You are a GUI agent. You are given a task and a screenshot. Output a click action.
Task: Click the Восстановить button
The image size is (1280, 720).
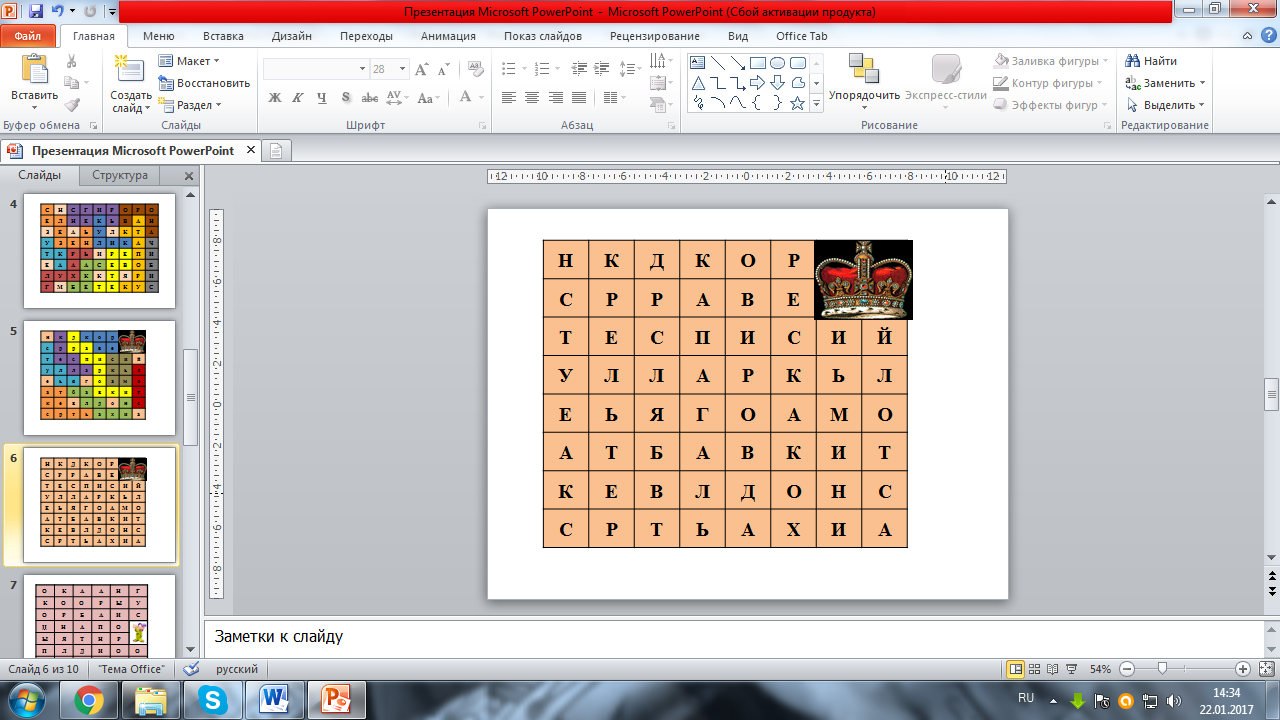204,83
